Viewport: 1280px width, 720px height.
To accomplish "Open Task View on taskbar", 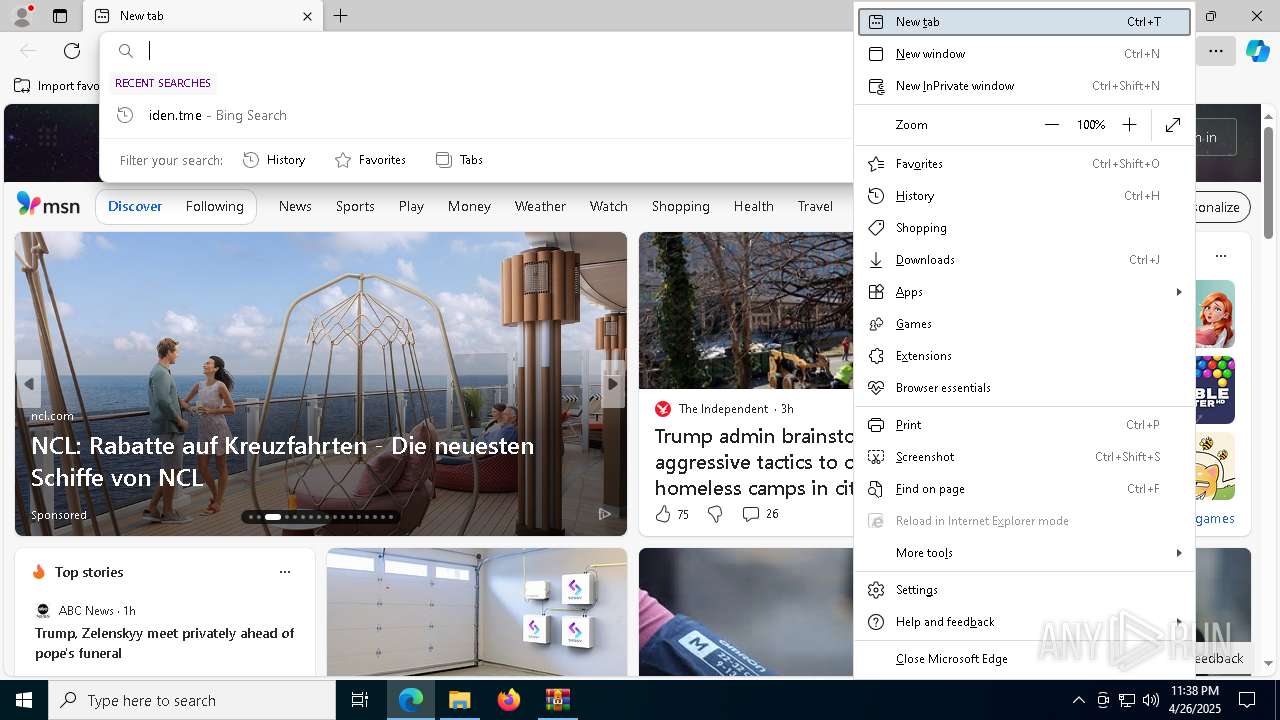I will (x=360, y=700).
